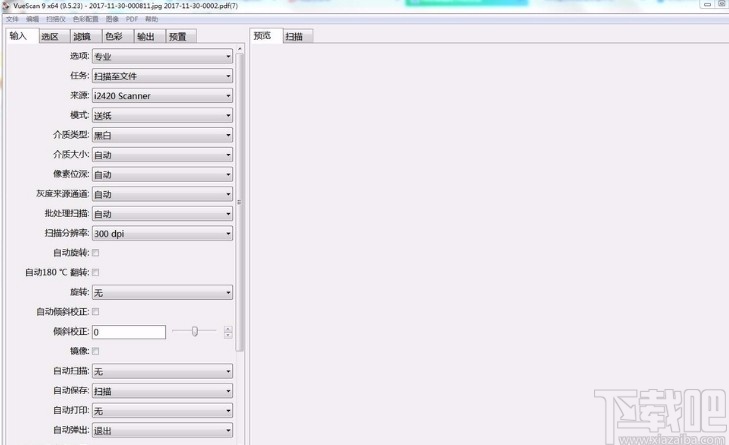Click the scroll-up arrow of settings panel
Screen dimensions: 729x445
click(240, 48)
